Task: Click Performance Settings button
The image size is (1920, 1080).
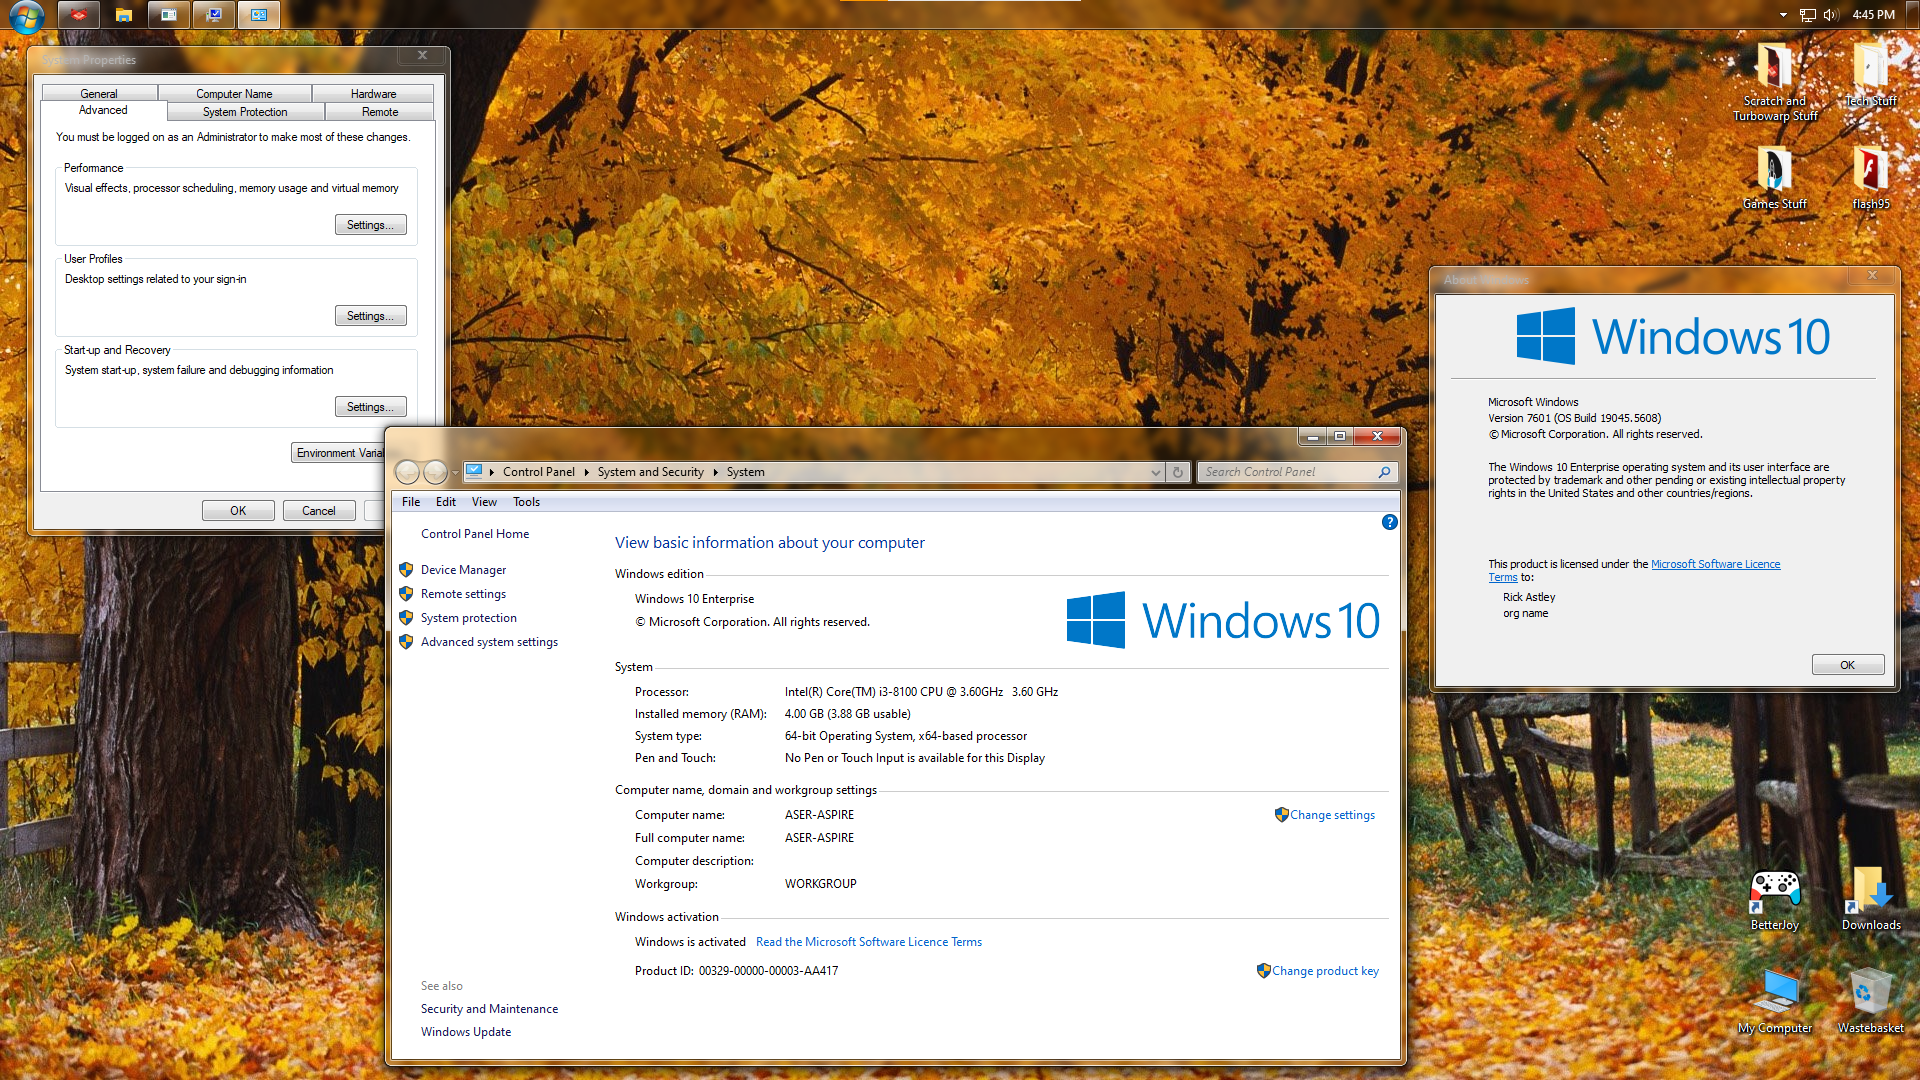Action: [x=370, y=225]
